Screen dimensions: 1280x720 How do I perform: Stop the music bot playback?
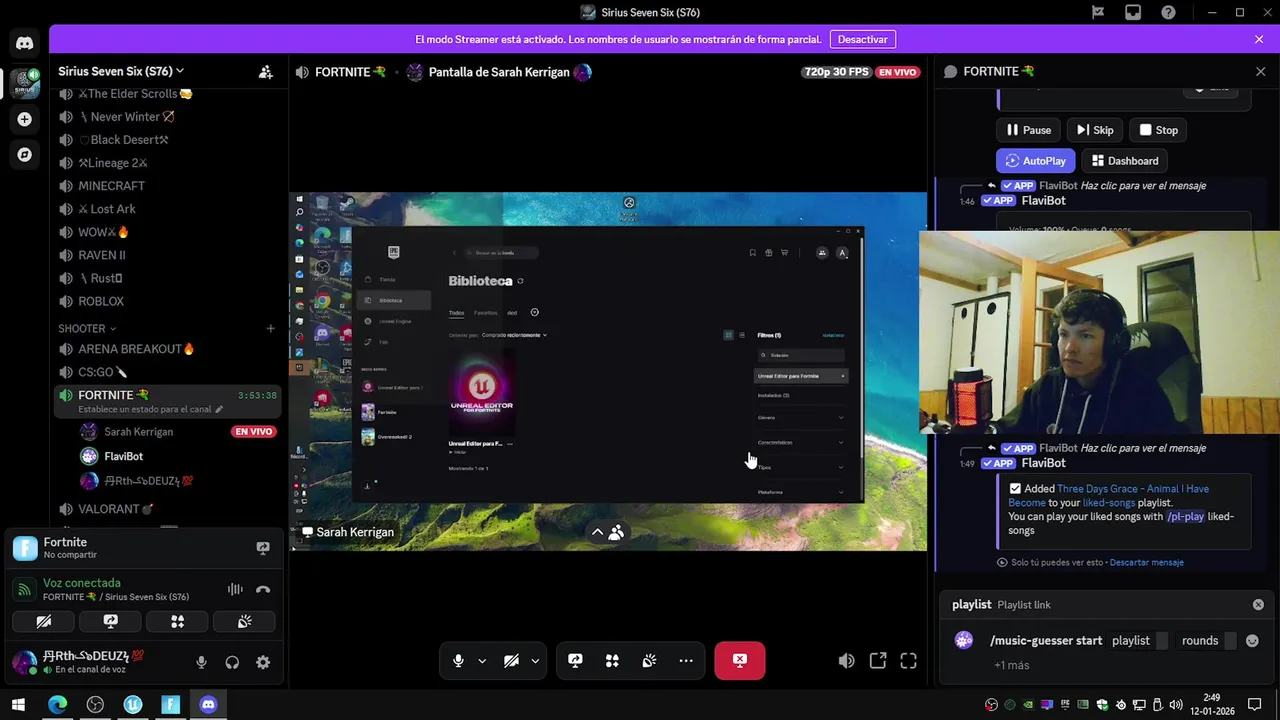[1158, 130]
